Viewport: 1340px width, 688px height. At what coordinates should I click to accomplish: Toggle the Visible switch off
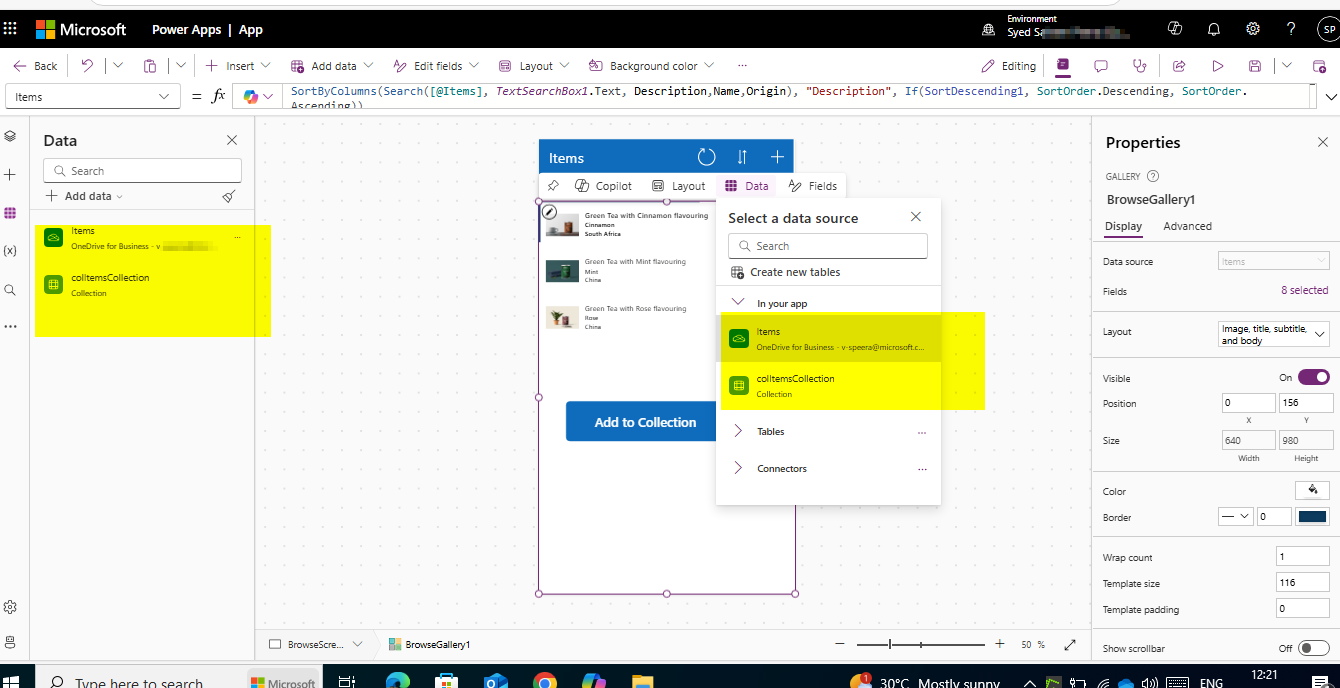point(1314,377)
